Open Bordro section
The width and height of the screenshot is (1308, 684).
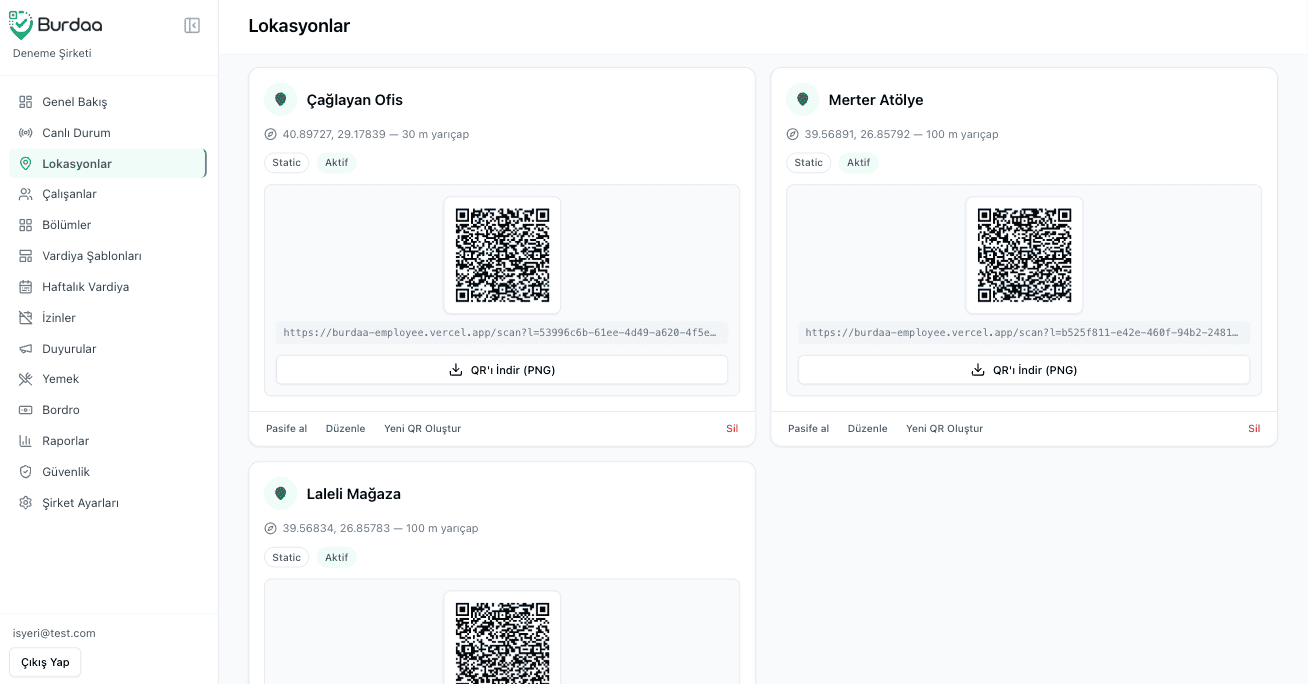coord(108,410)
